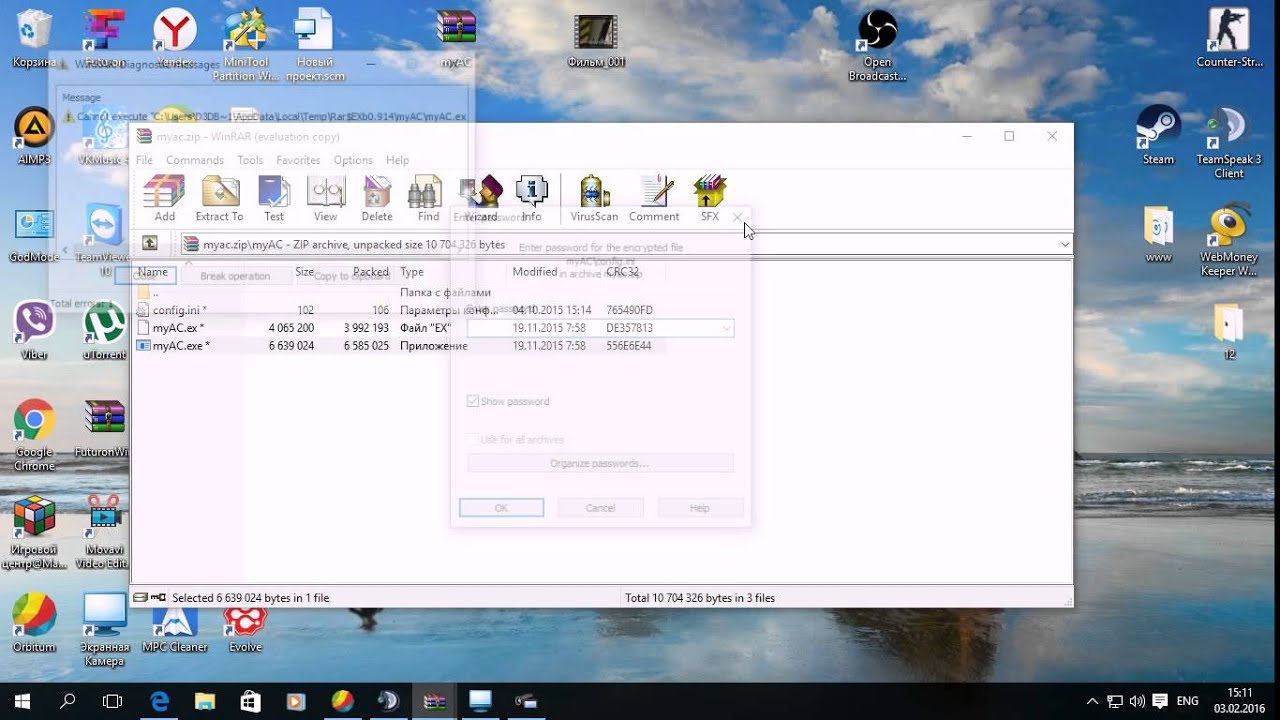Open the Commands menu
Viewport: 1280px width, 720px height.
pos(195,160)
